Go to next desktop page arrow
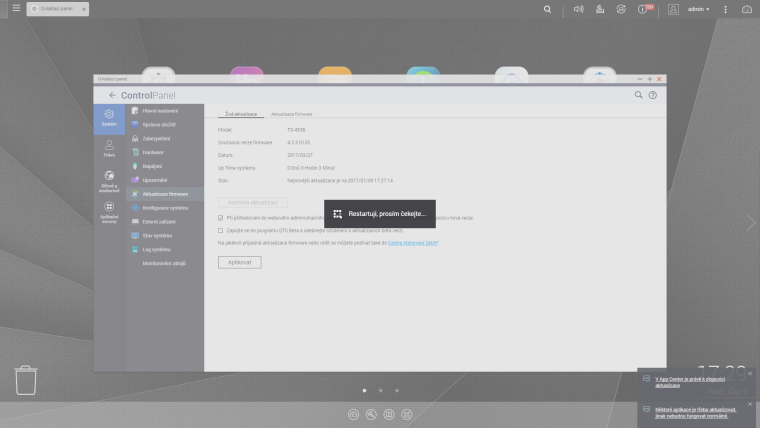 tap(751, 222)
